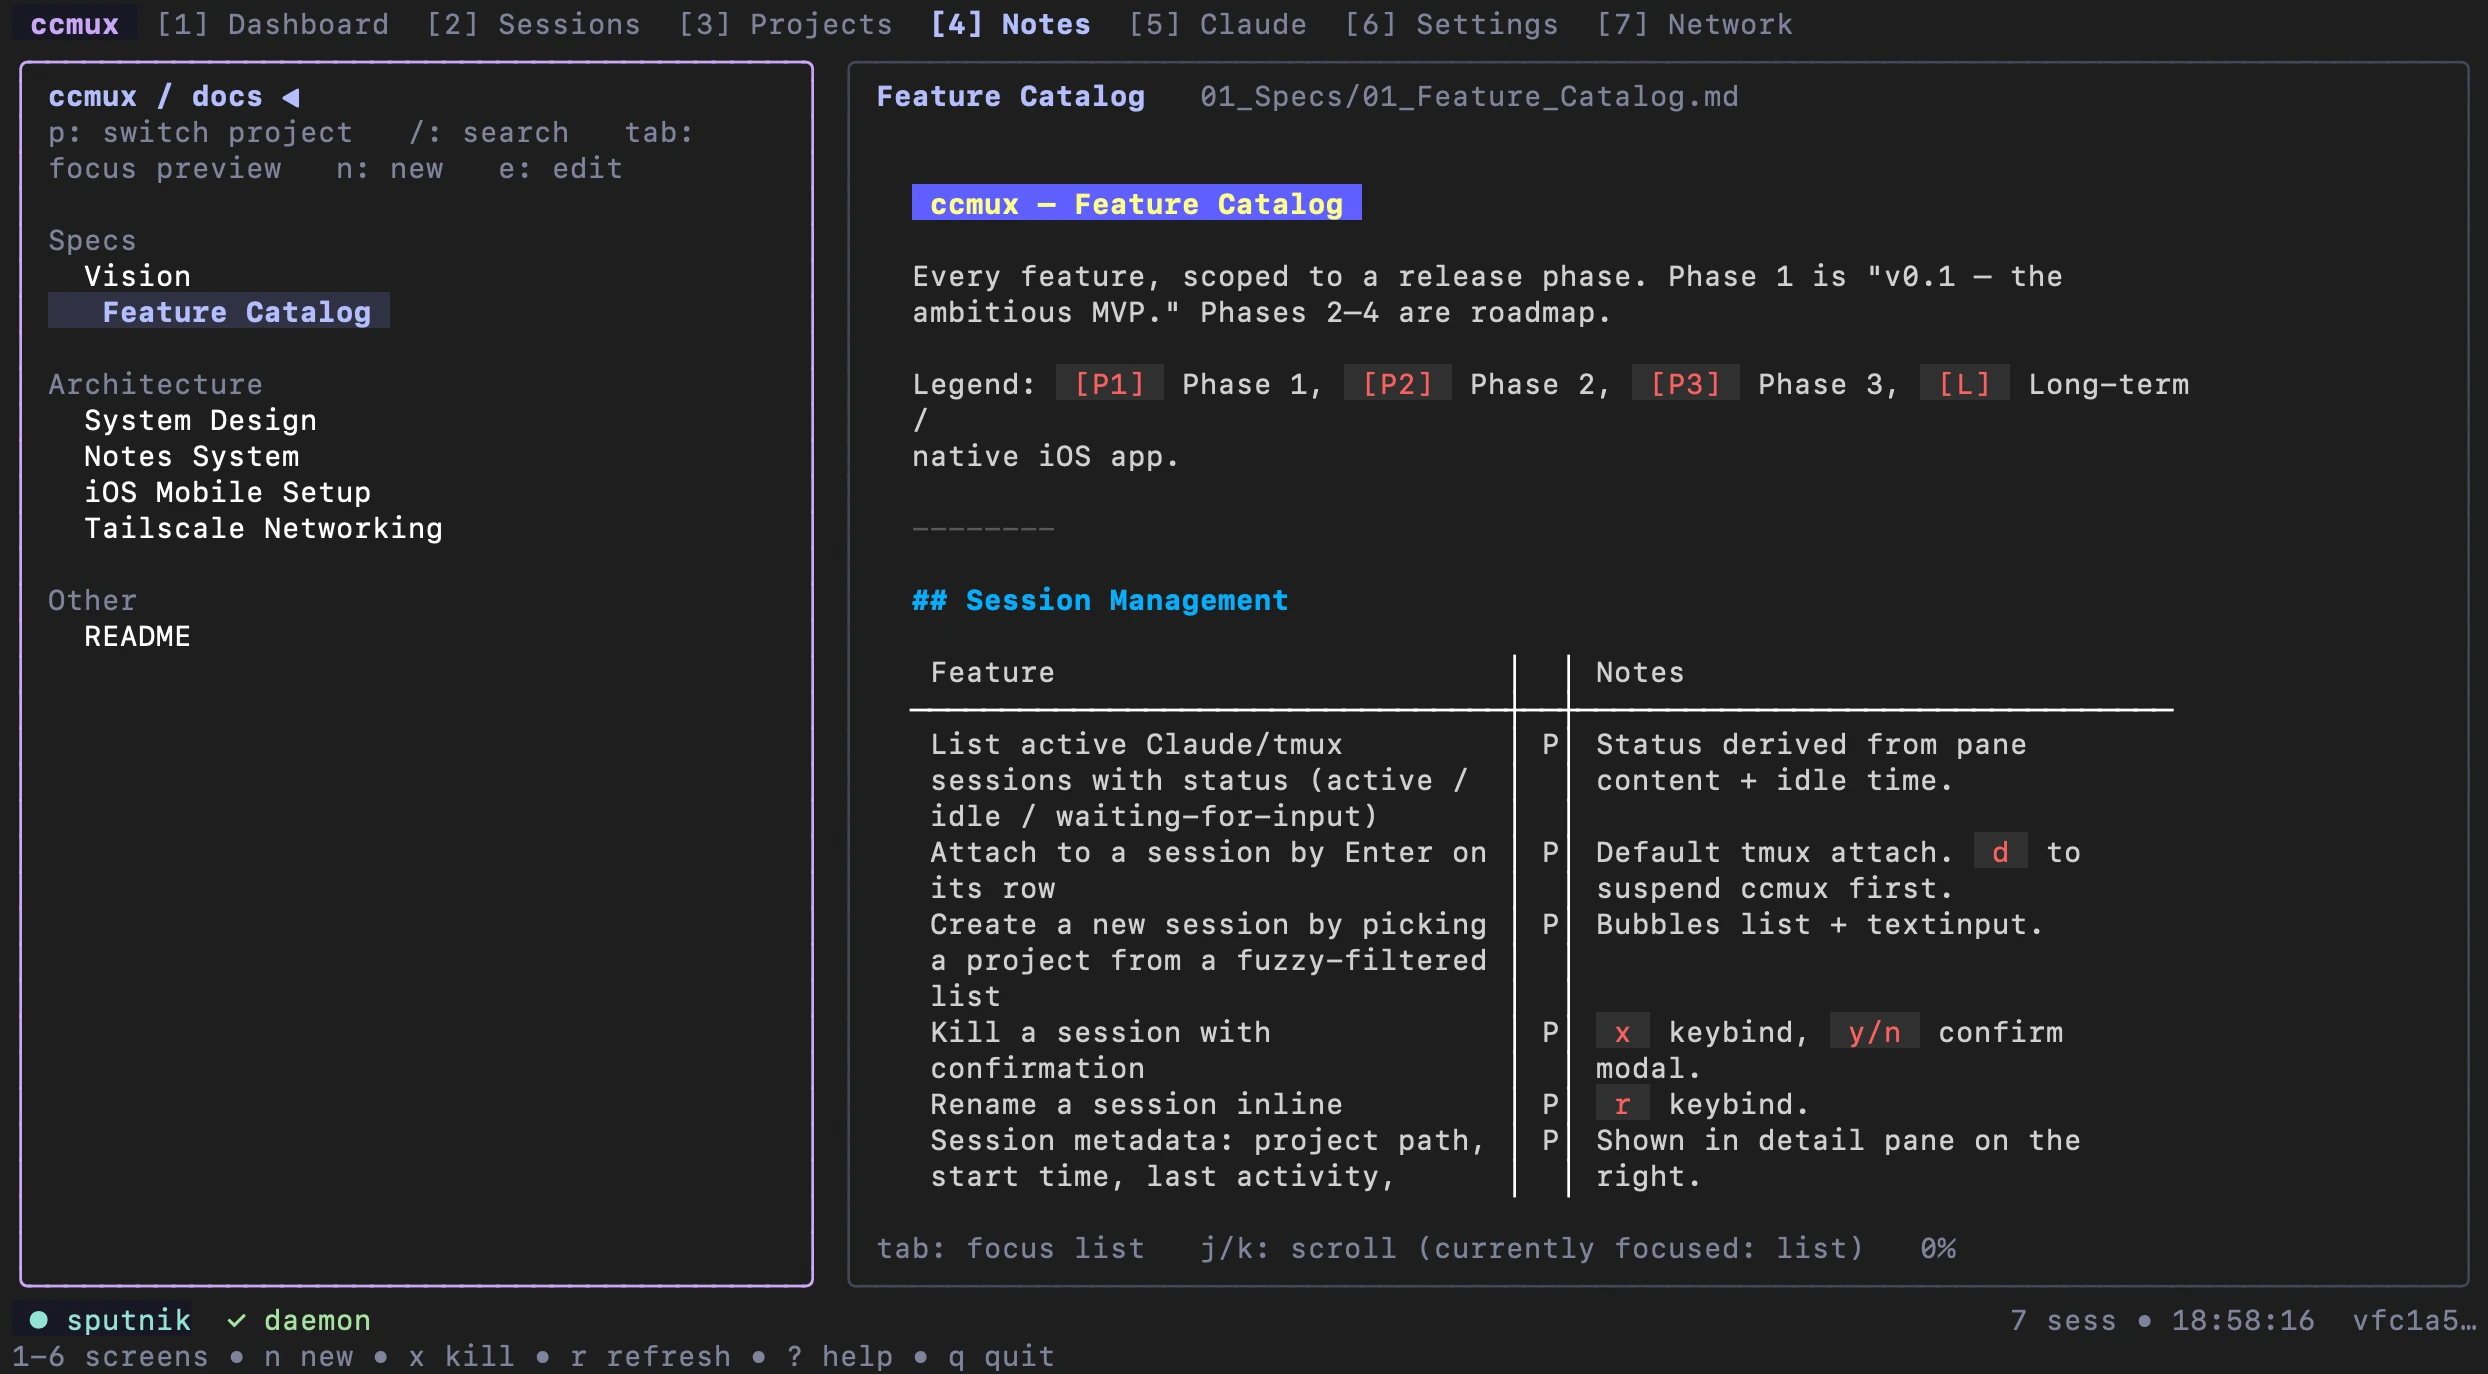Viewport: 2488px width, 1374px height.
Task: Click the Feature Catalog preview title
Action: click(x=1011, y=96)
